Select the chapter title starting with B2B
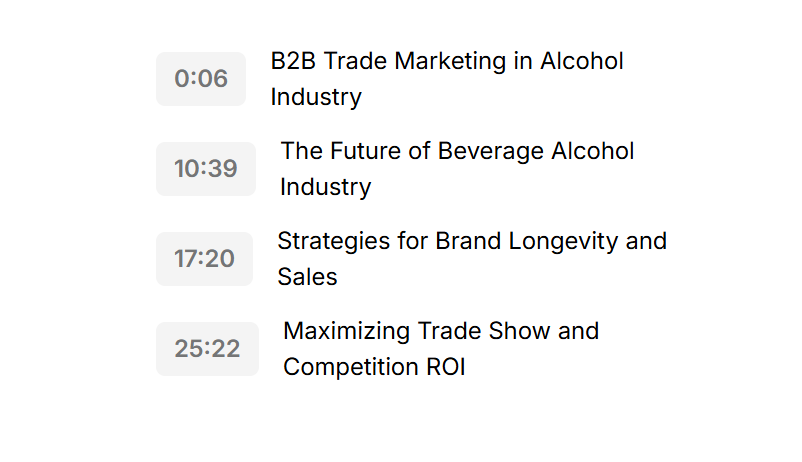The height and width of the screenshot is (462, 802). tap(447, 79)
